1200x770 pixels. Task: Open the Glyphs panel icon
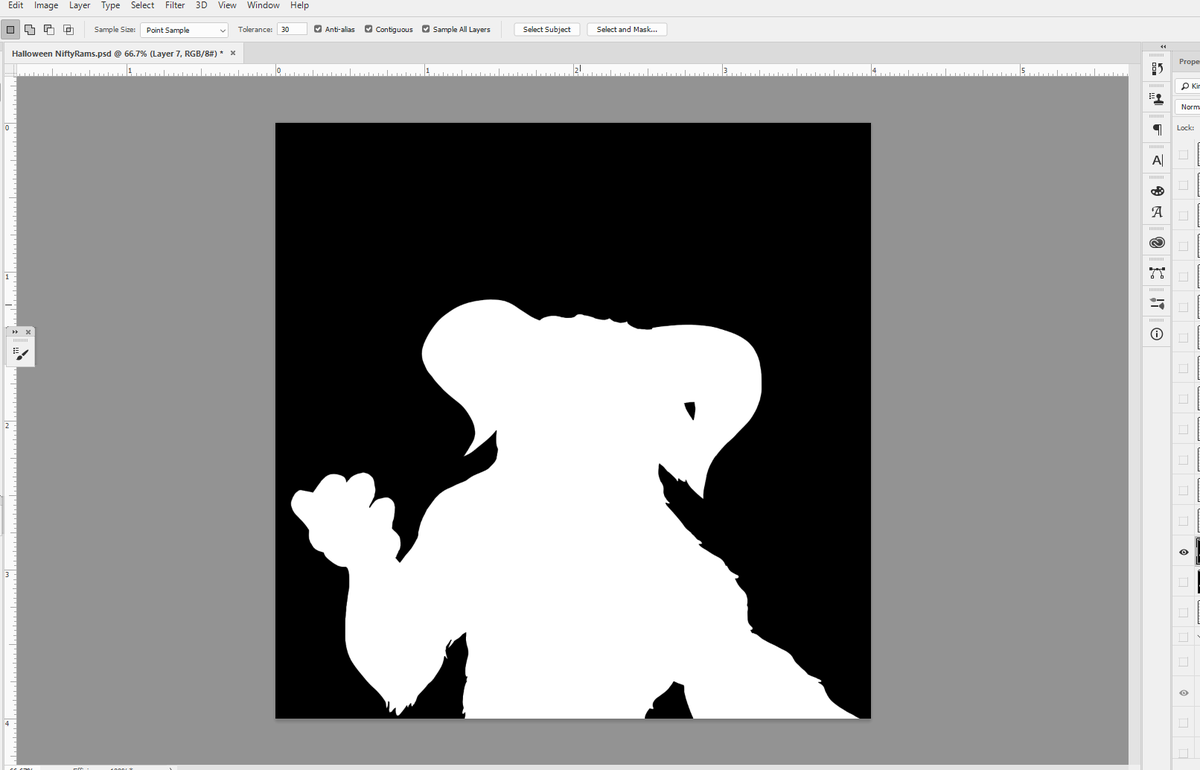(1156, 212)
